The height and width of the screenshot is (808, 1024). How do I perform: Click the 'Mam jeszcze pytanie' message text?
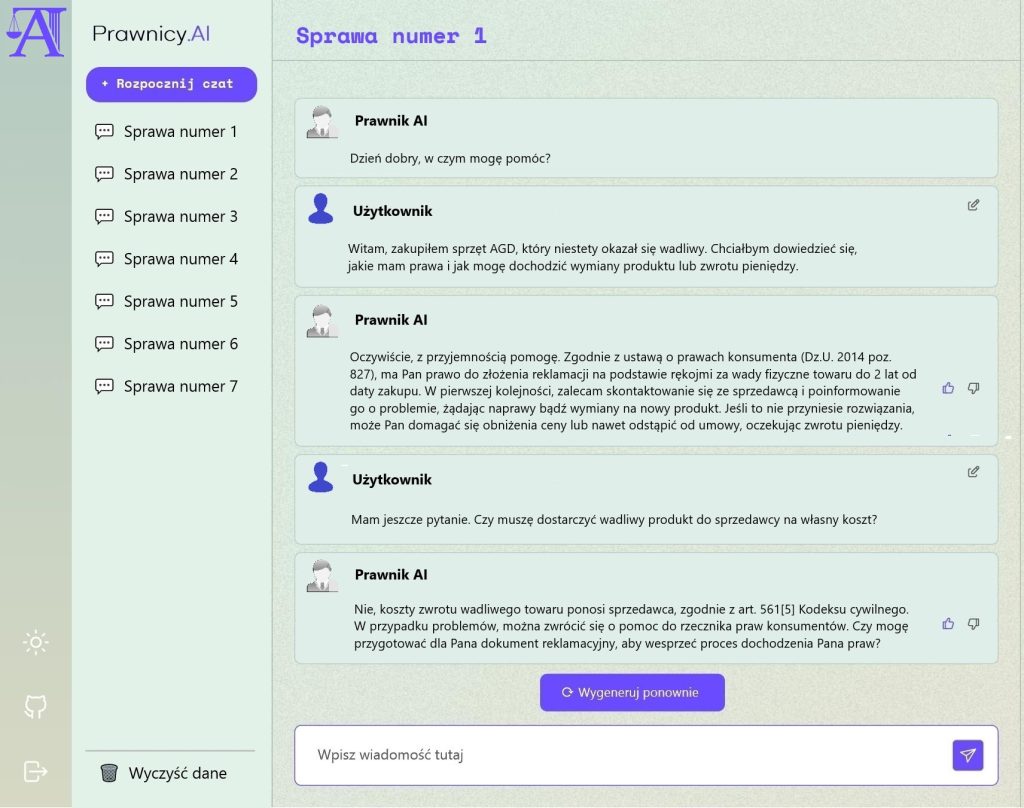(x=614, y=520)
